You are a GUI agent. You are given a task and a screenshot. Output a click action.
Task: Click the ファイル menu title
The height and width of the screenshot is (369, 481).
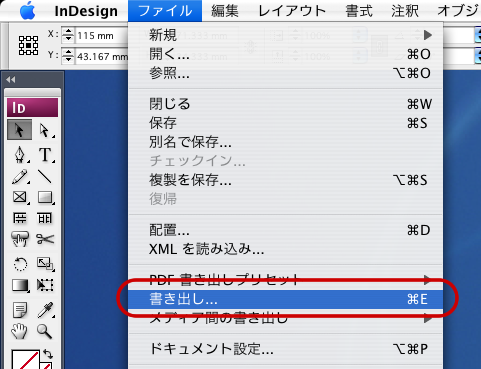click(165, 11)
